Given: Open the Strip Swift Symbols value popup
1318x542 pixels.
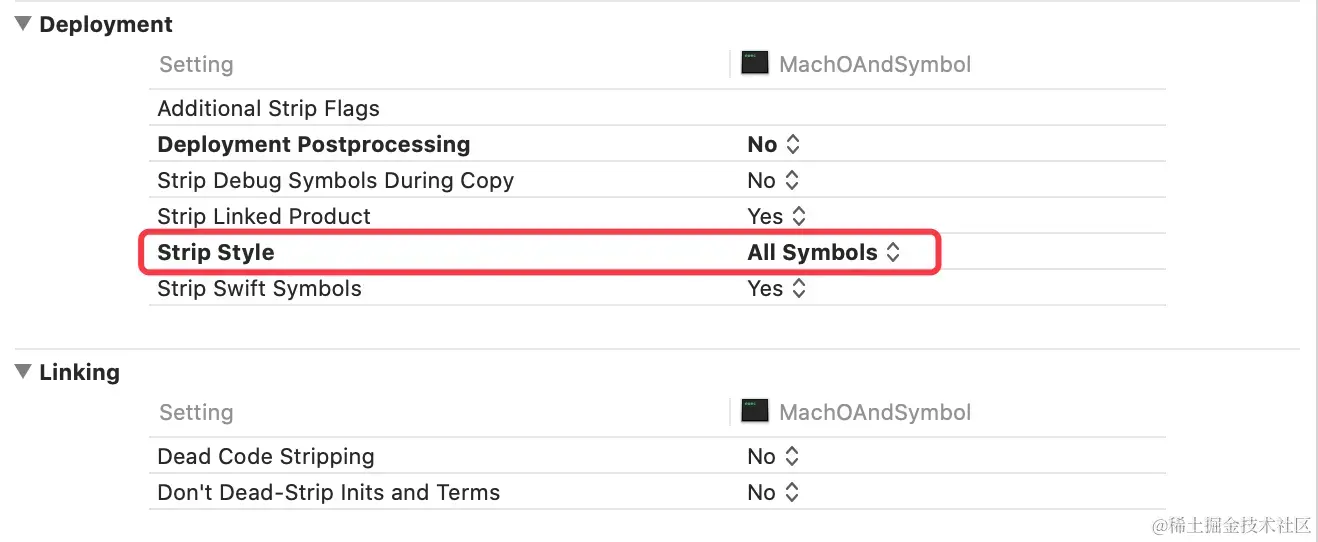Looking at the screenshot, I should 777,288.
